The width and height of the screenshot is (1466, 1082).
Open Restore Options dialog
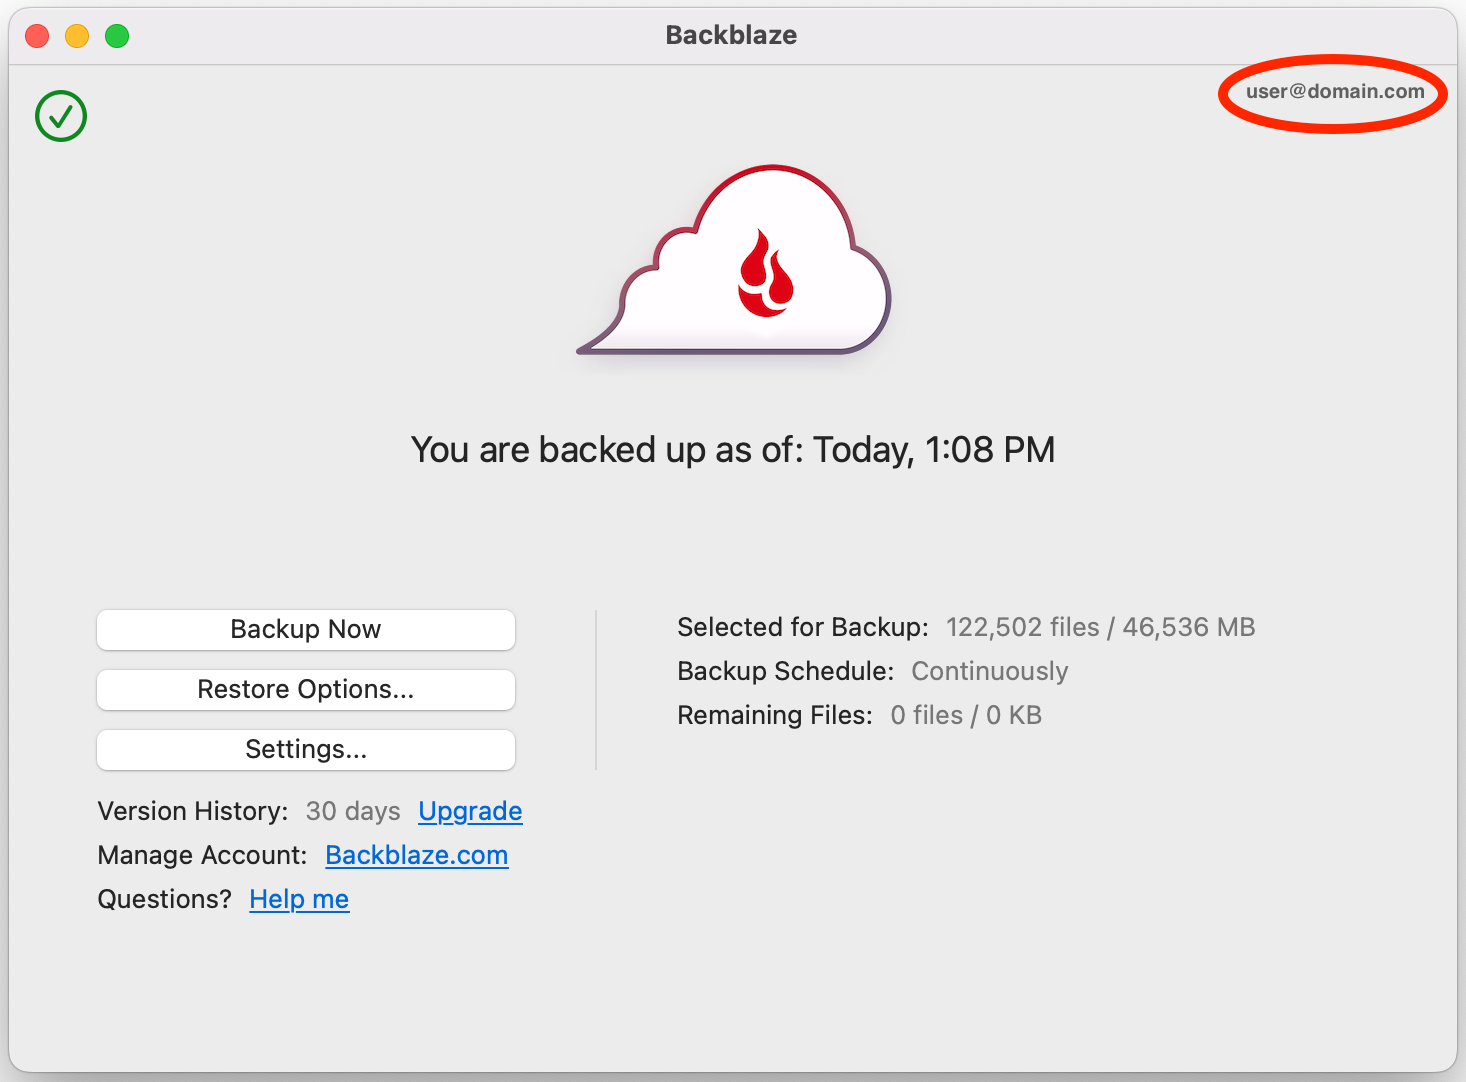(x=306, y=689)
